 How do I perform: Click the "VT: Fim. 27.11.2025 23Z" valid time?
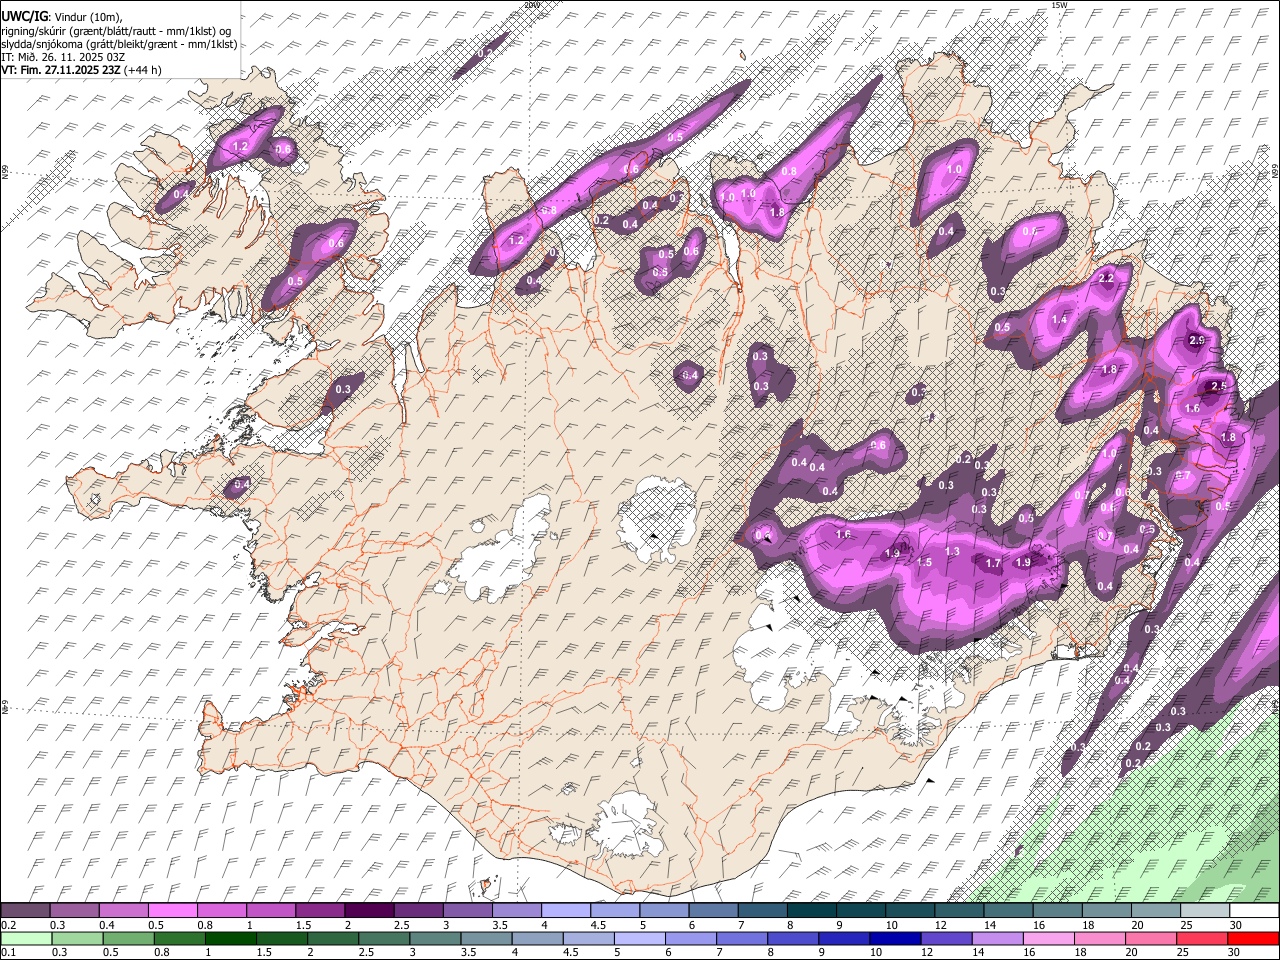[61, 70]
